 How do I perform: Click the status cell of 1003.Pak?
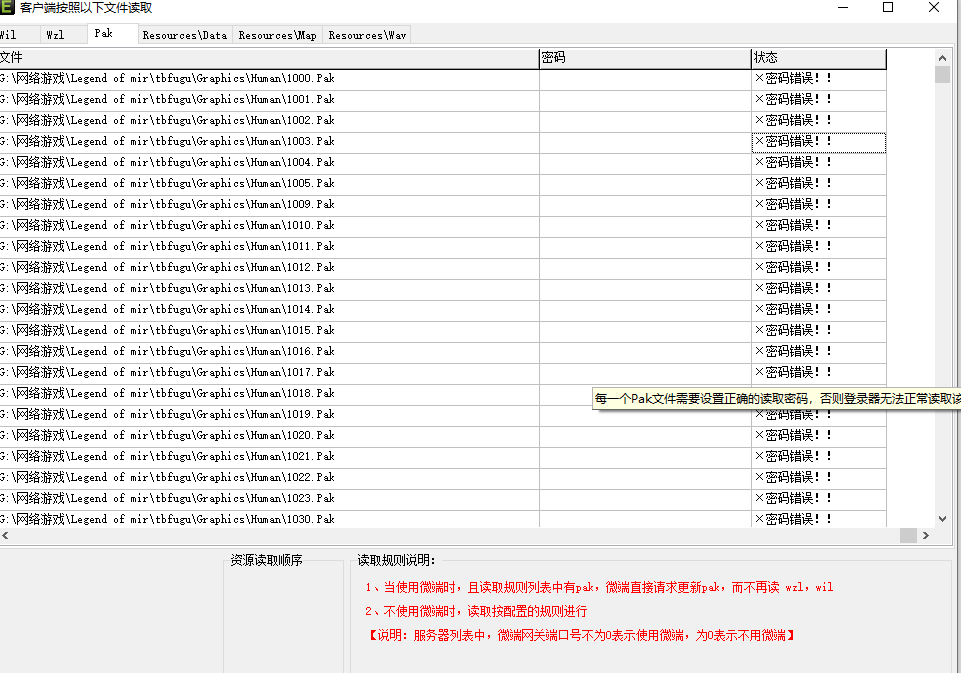click(x=818, y=142)
